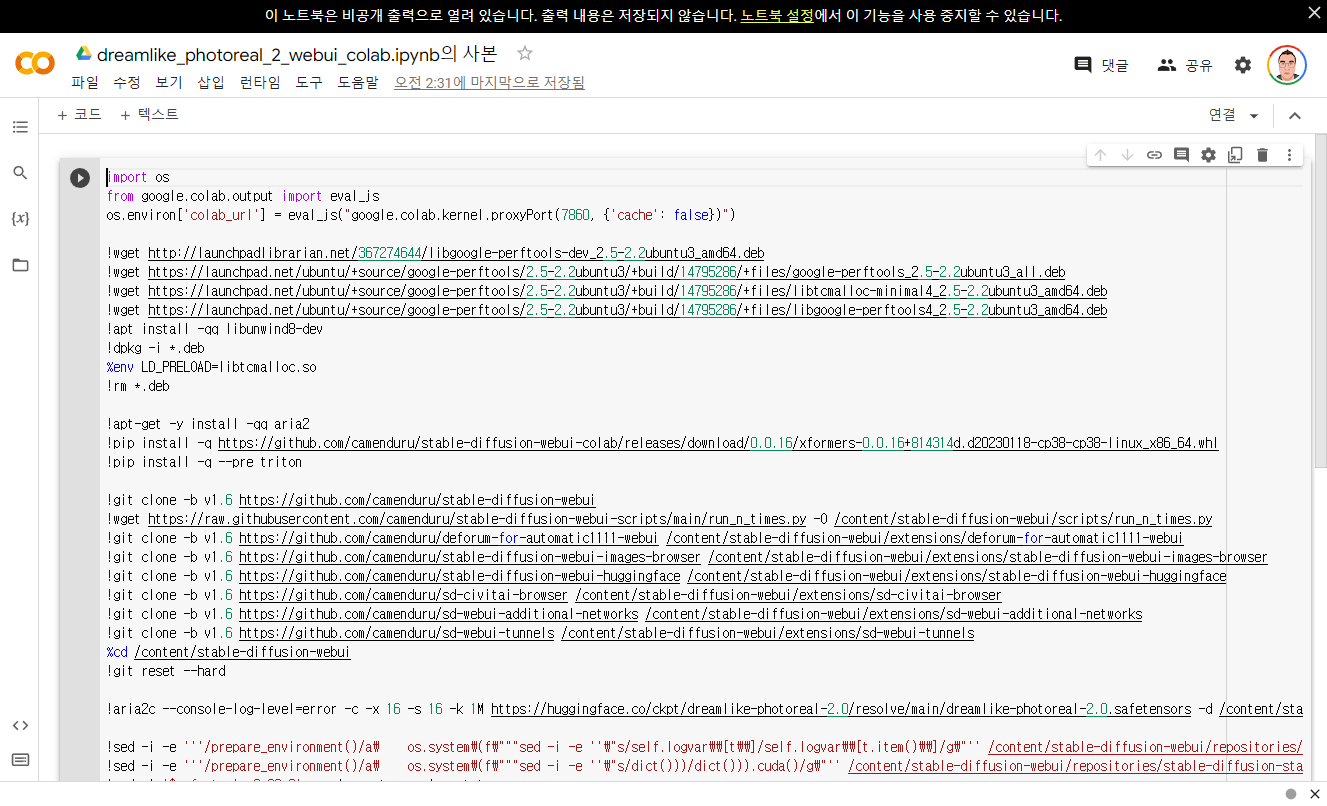Open the xformers wheel GitHub link
Viewport: 1327px width, 806px height.
point(718,443)
